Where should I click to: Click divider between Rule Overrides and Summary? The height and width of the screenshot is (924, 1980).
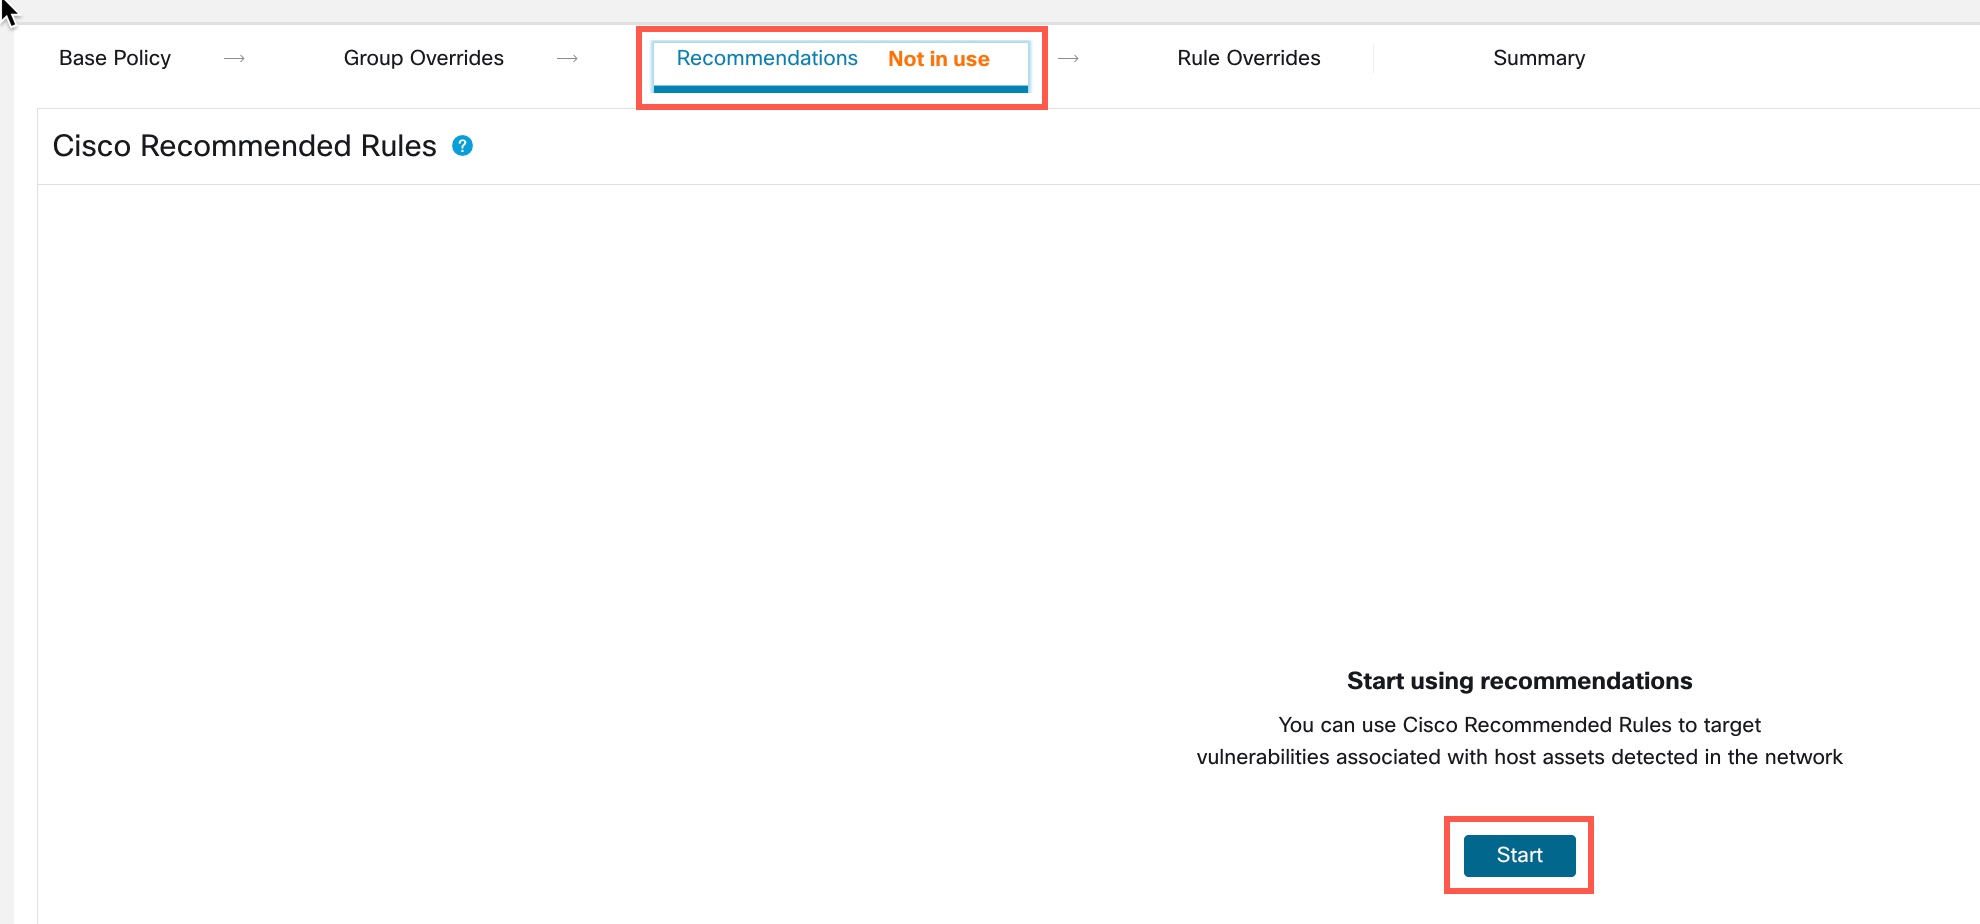tap(1373, 59)
